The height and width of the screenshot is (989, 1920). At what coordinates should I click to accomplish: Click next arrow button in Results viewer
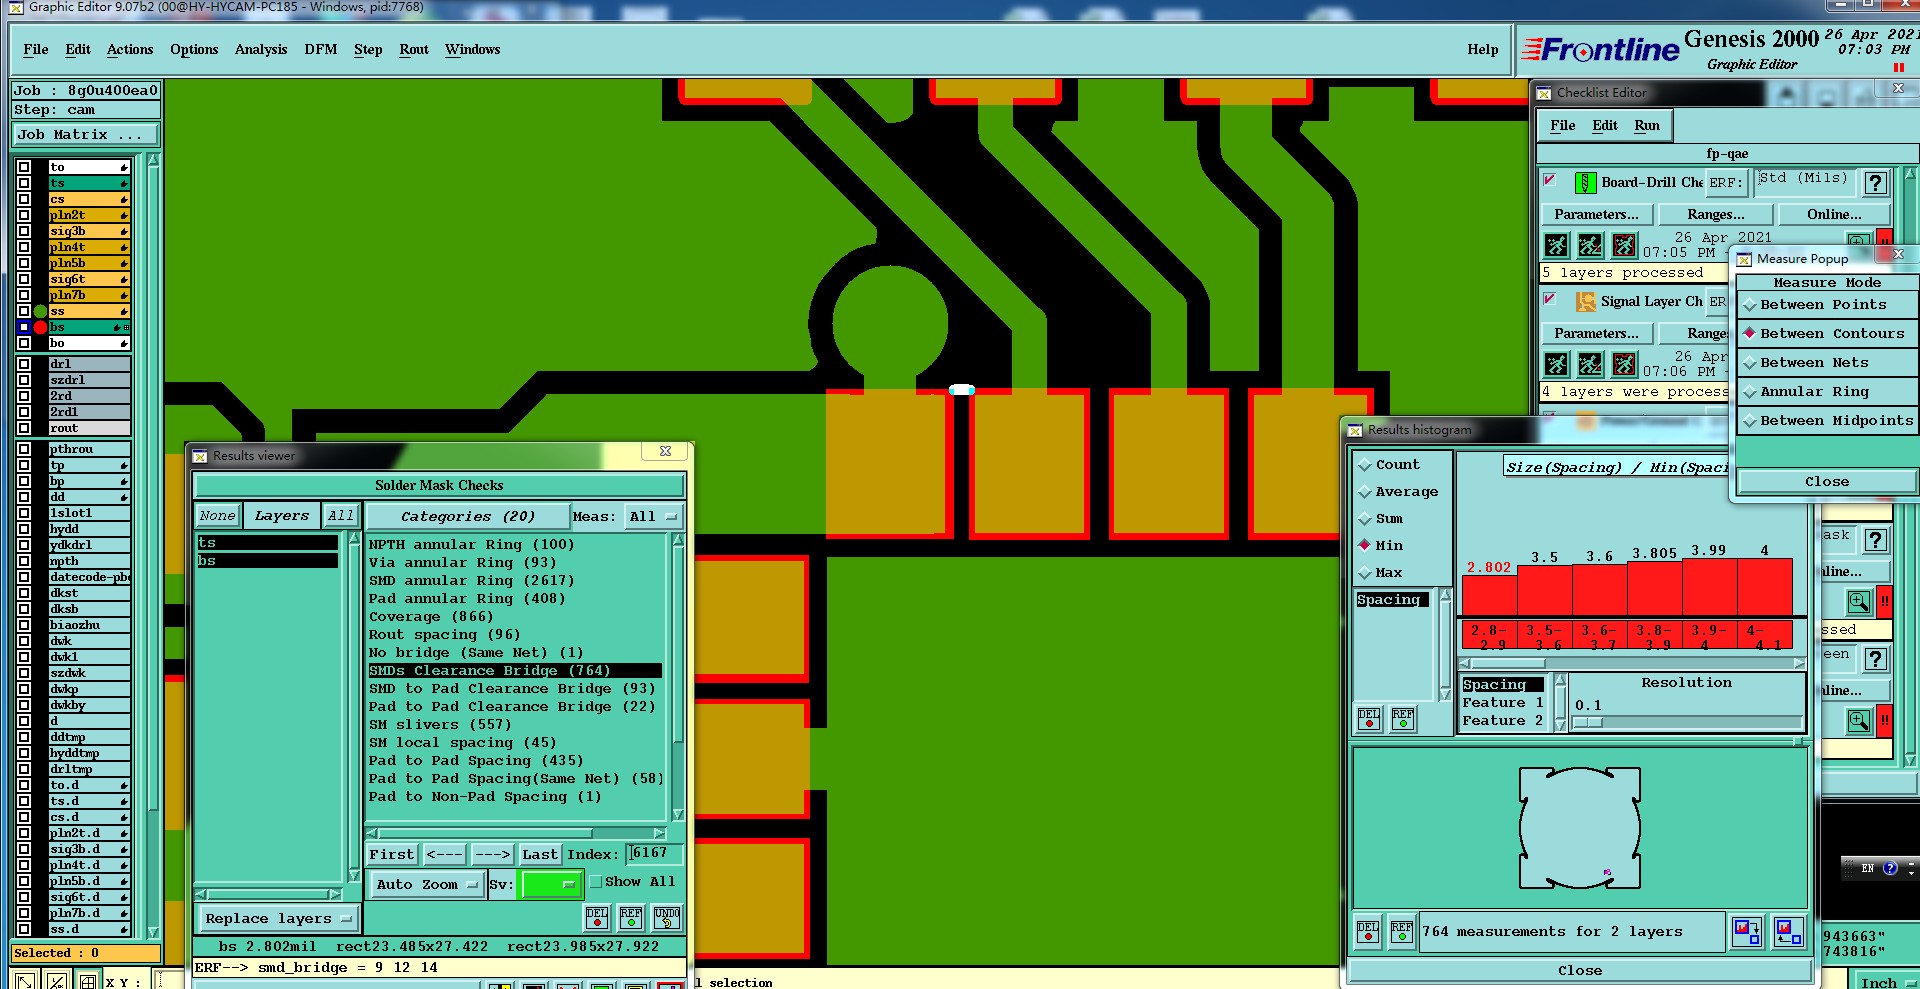tap(492, 855)
